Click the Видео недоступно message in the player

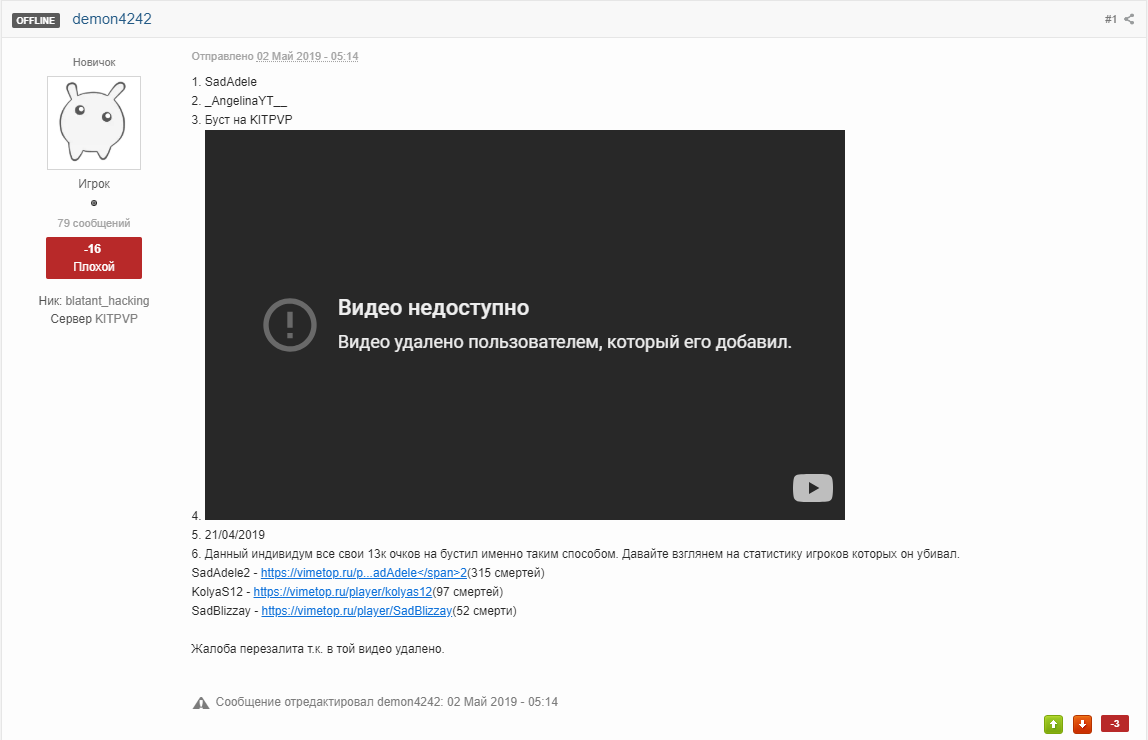pos(433,307)
